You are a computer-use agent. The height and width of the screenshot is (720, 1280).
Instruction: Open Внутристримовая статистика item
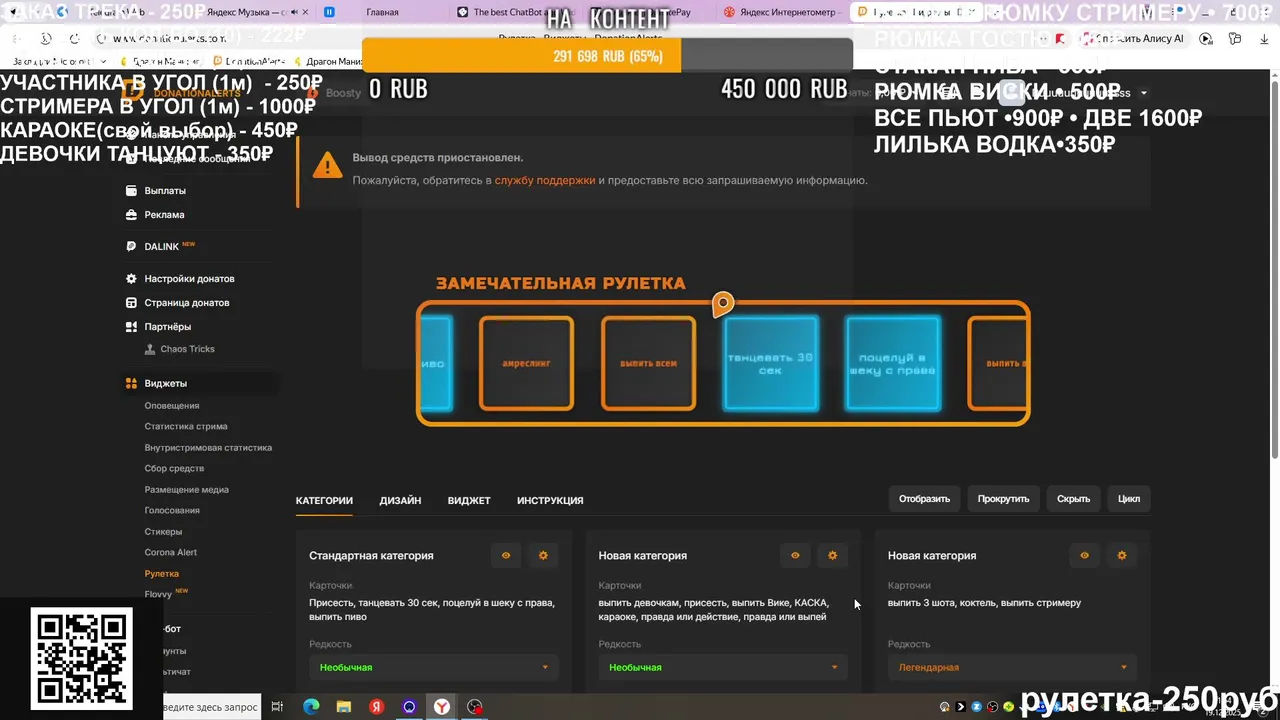pyautogui.click(x=208, y=447)
